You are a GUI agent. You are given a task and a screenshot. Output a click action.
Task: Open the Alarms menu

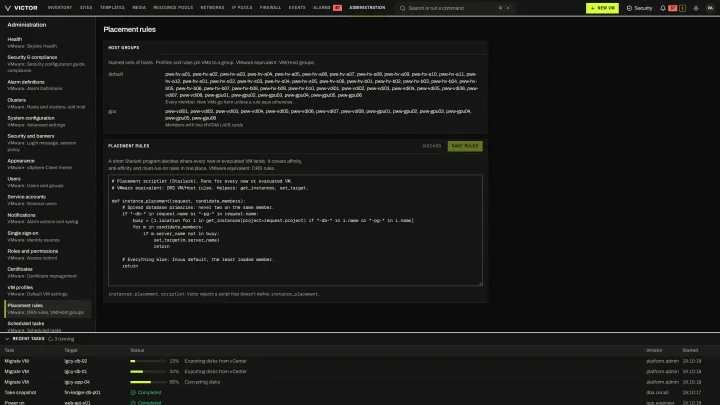pyautogui.click(x=321, y=8)
